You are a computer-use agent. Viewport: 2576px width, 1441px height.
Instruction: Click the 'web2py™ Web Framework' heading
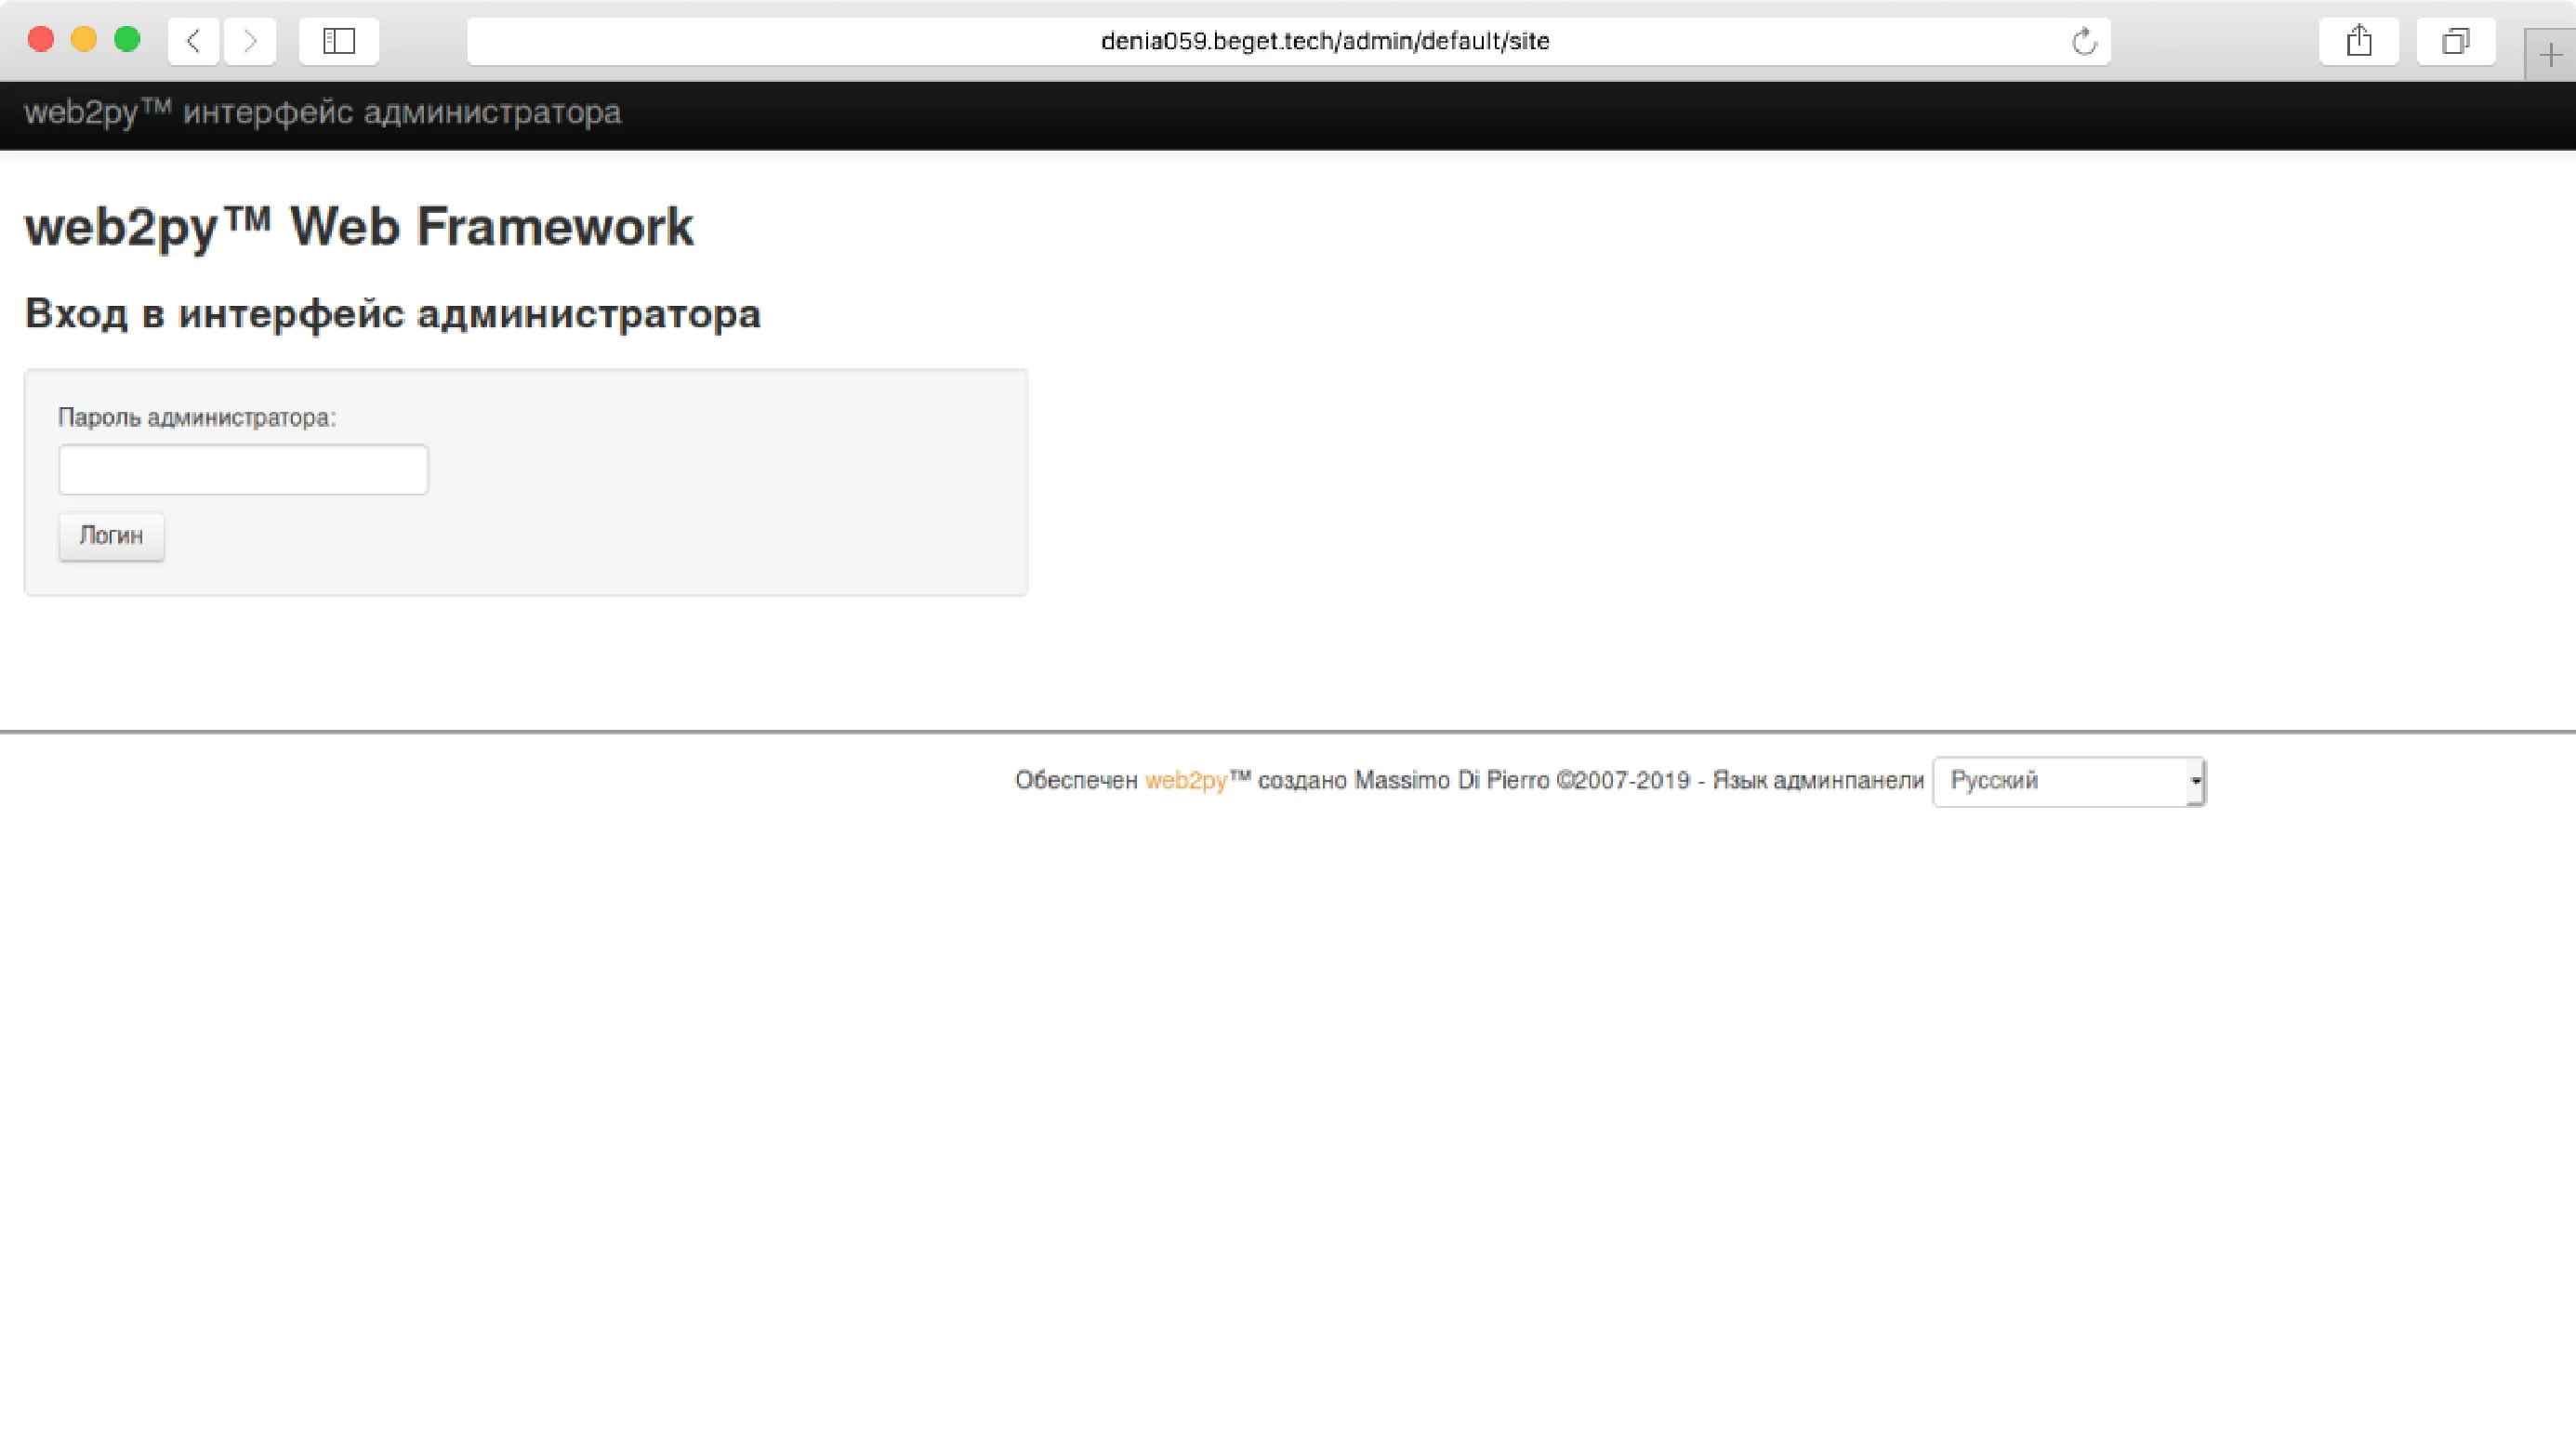[358, 227]
